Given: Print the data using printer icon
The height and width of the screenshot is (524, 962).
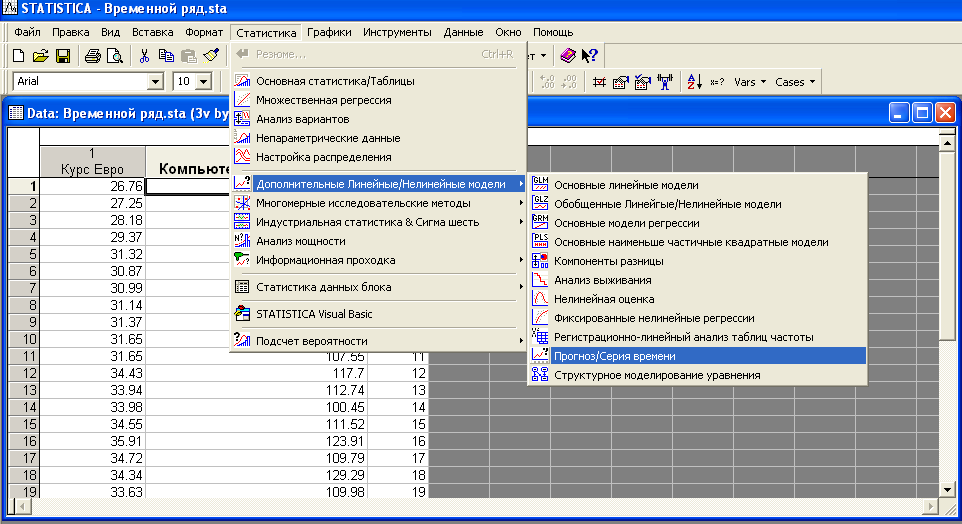Looking at the screenshot, I should click(93, 56).
